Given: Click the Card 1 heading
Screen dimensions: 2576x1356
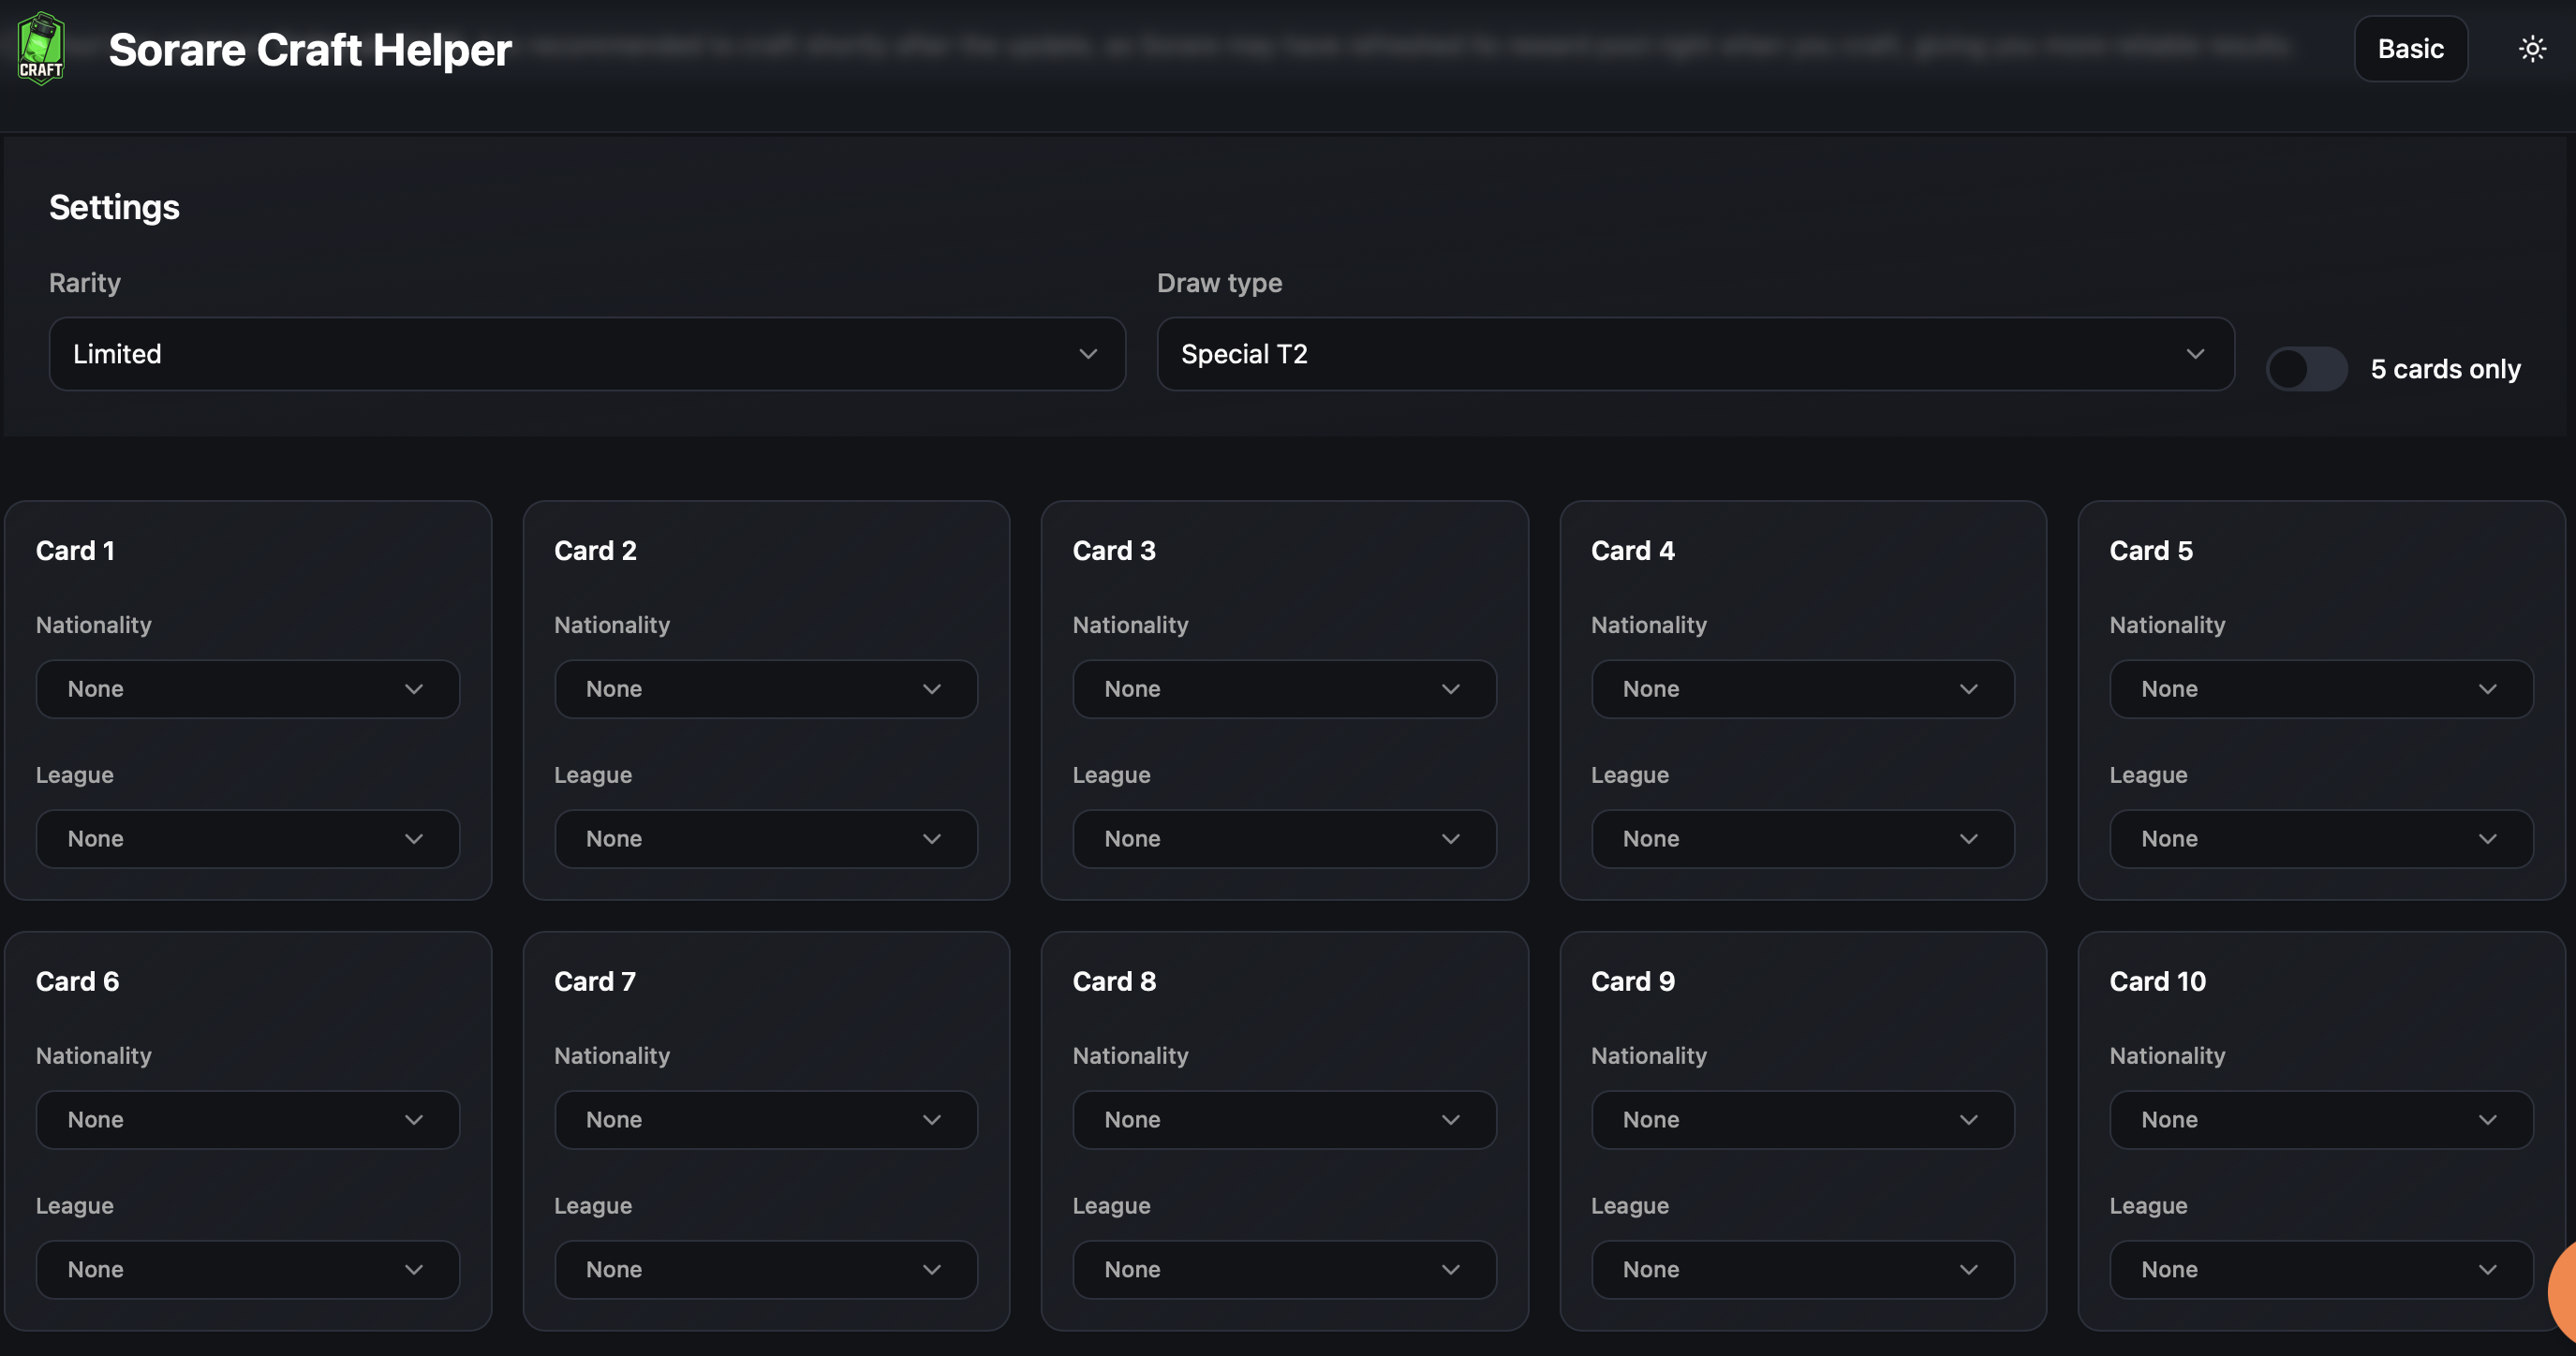Looking at the screenshot, I should [75, 551].
